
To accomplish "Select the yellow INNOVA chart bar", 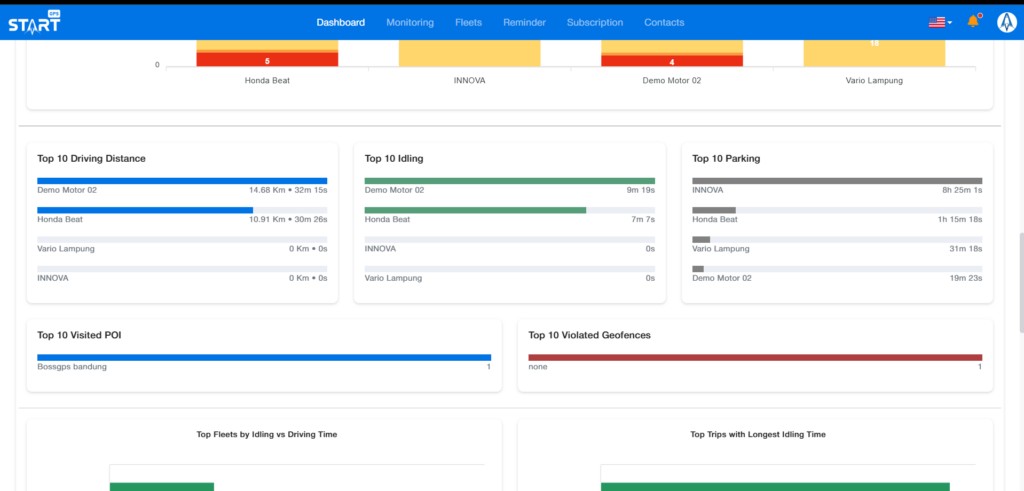I will click(x=469, y=54).
